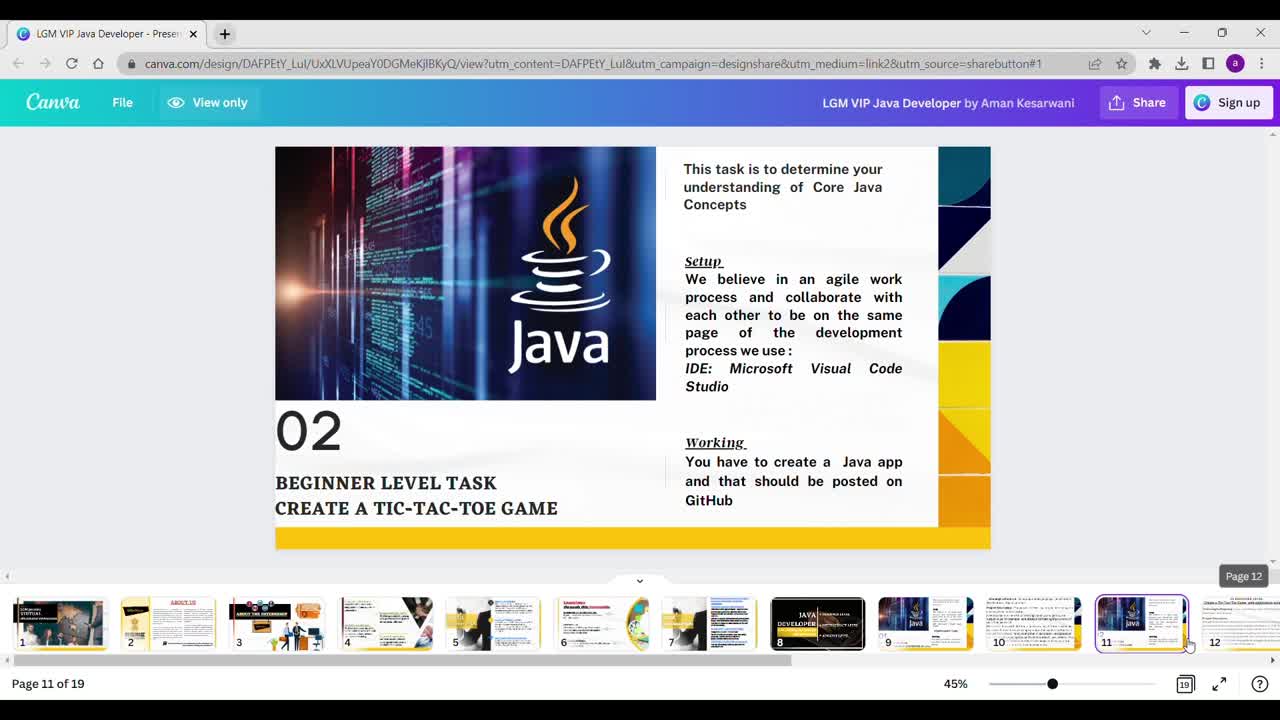Open browser downloads
1280x720 pixels.
pos(1181,63)
